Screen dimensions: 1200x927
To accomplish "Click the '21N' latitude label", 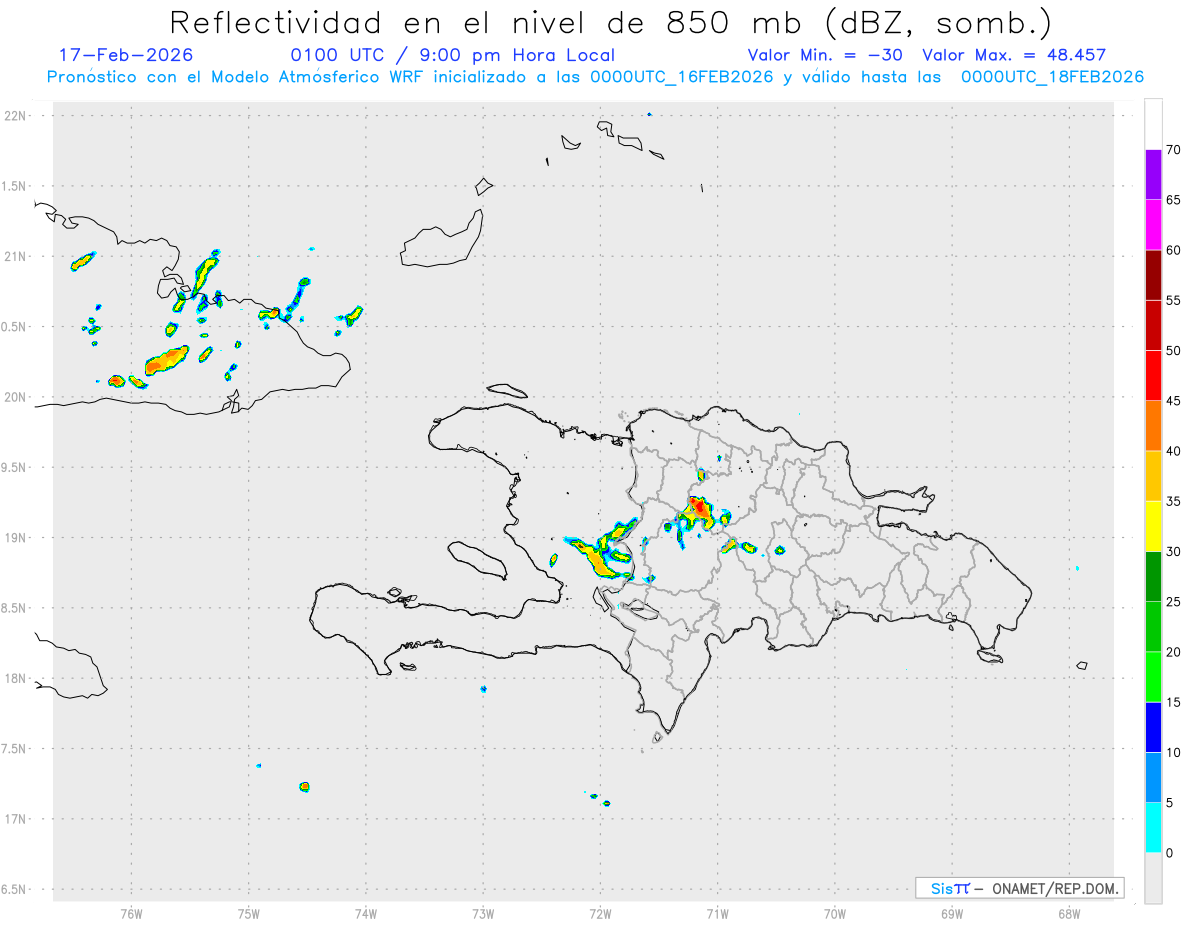I will click(x=17, y=256).
